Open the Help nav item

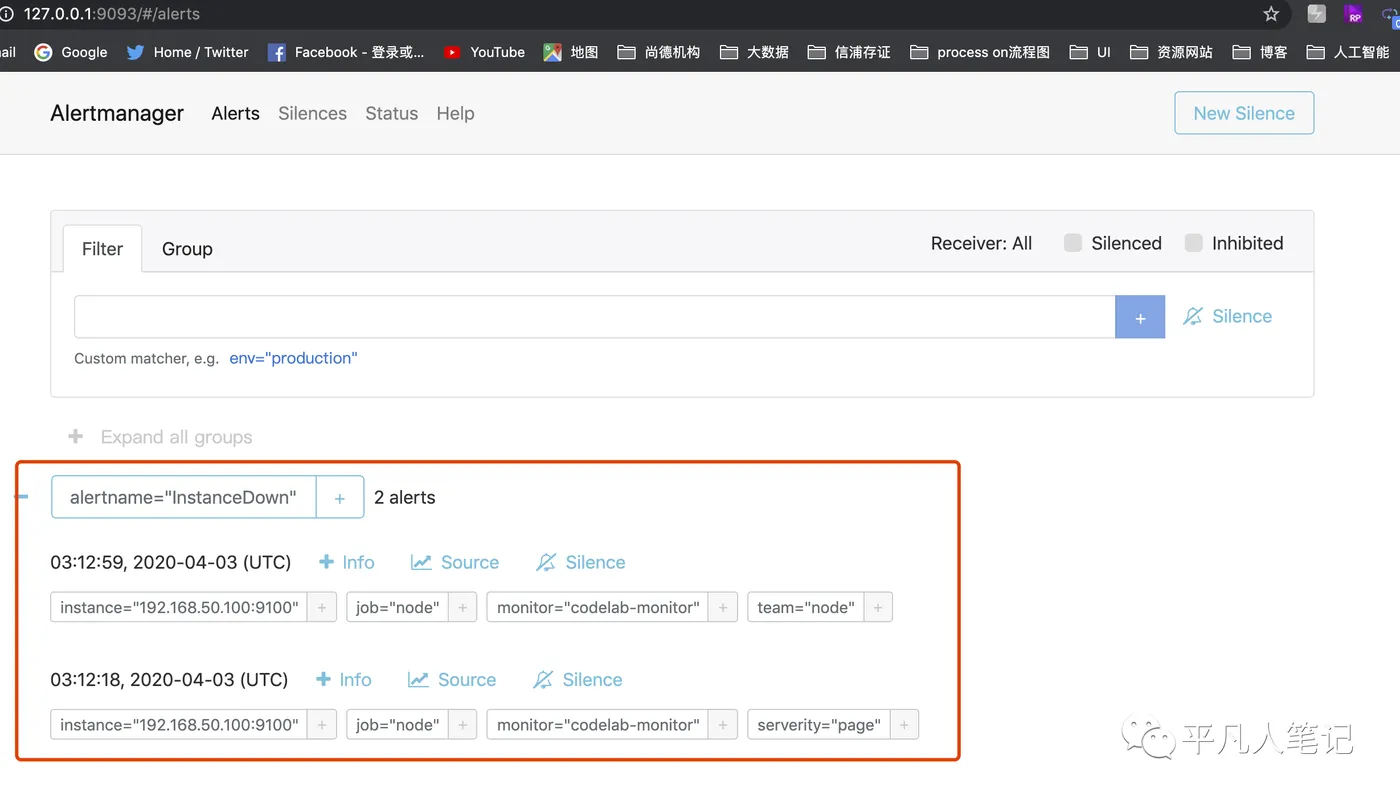point(455,113)
